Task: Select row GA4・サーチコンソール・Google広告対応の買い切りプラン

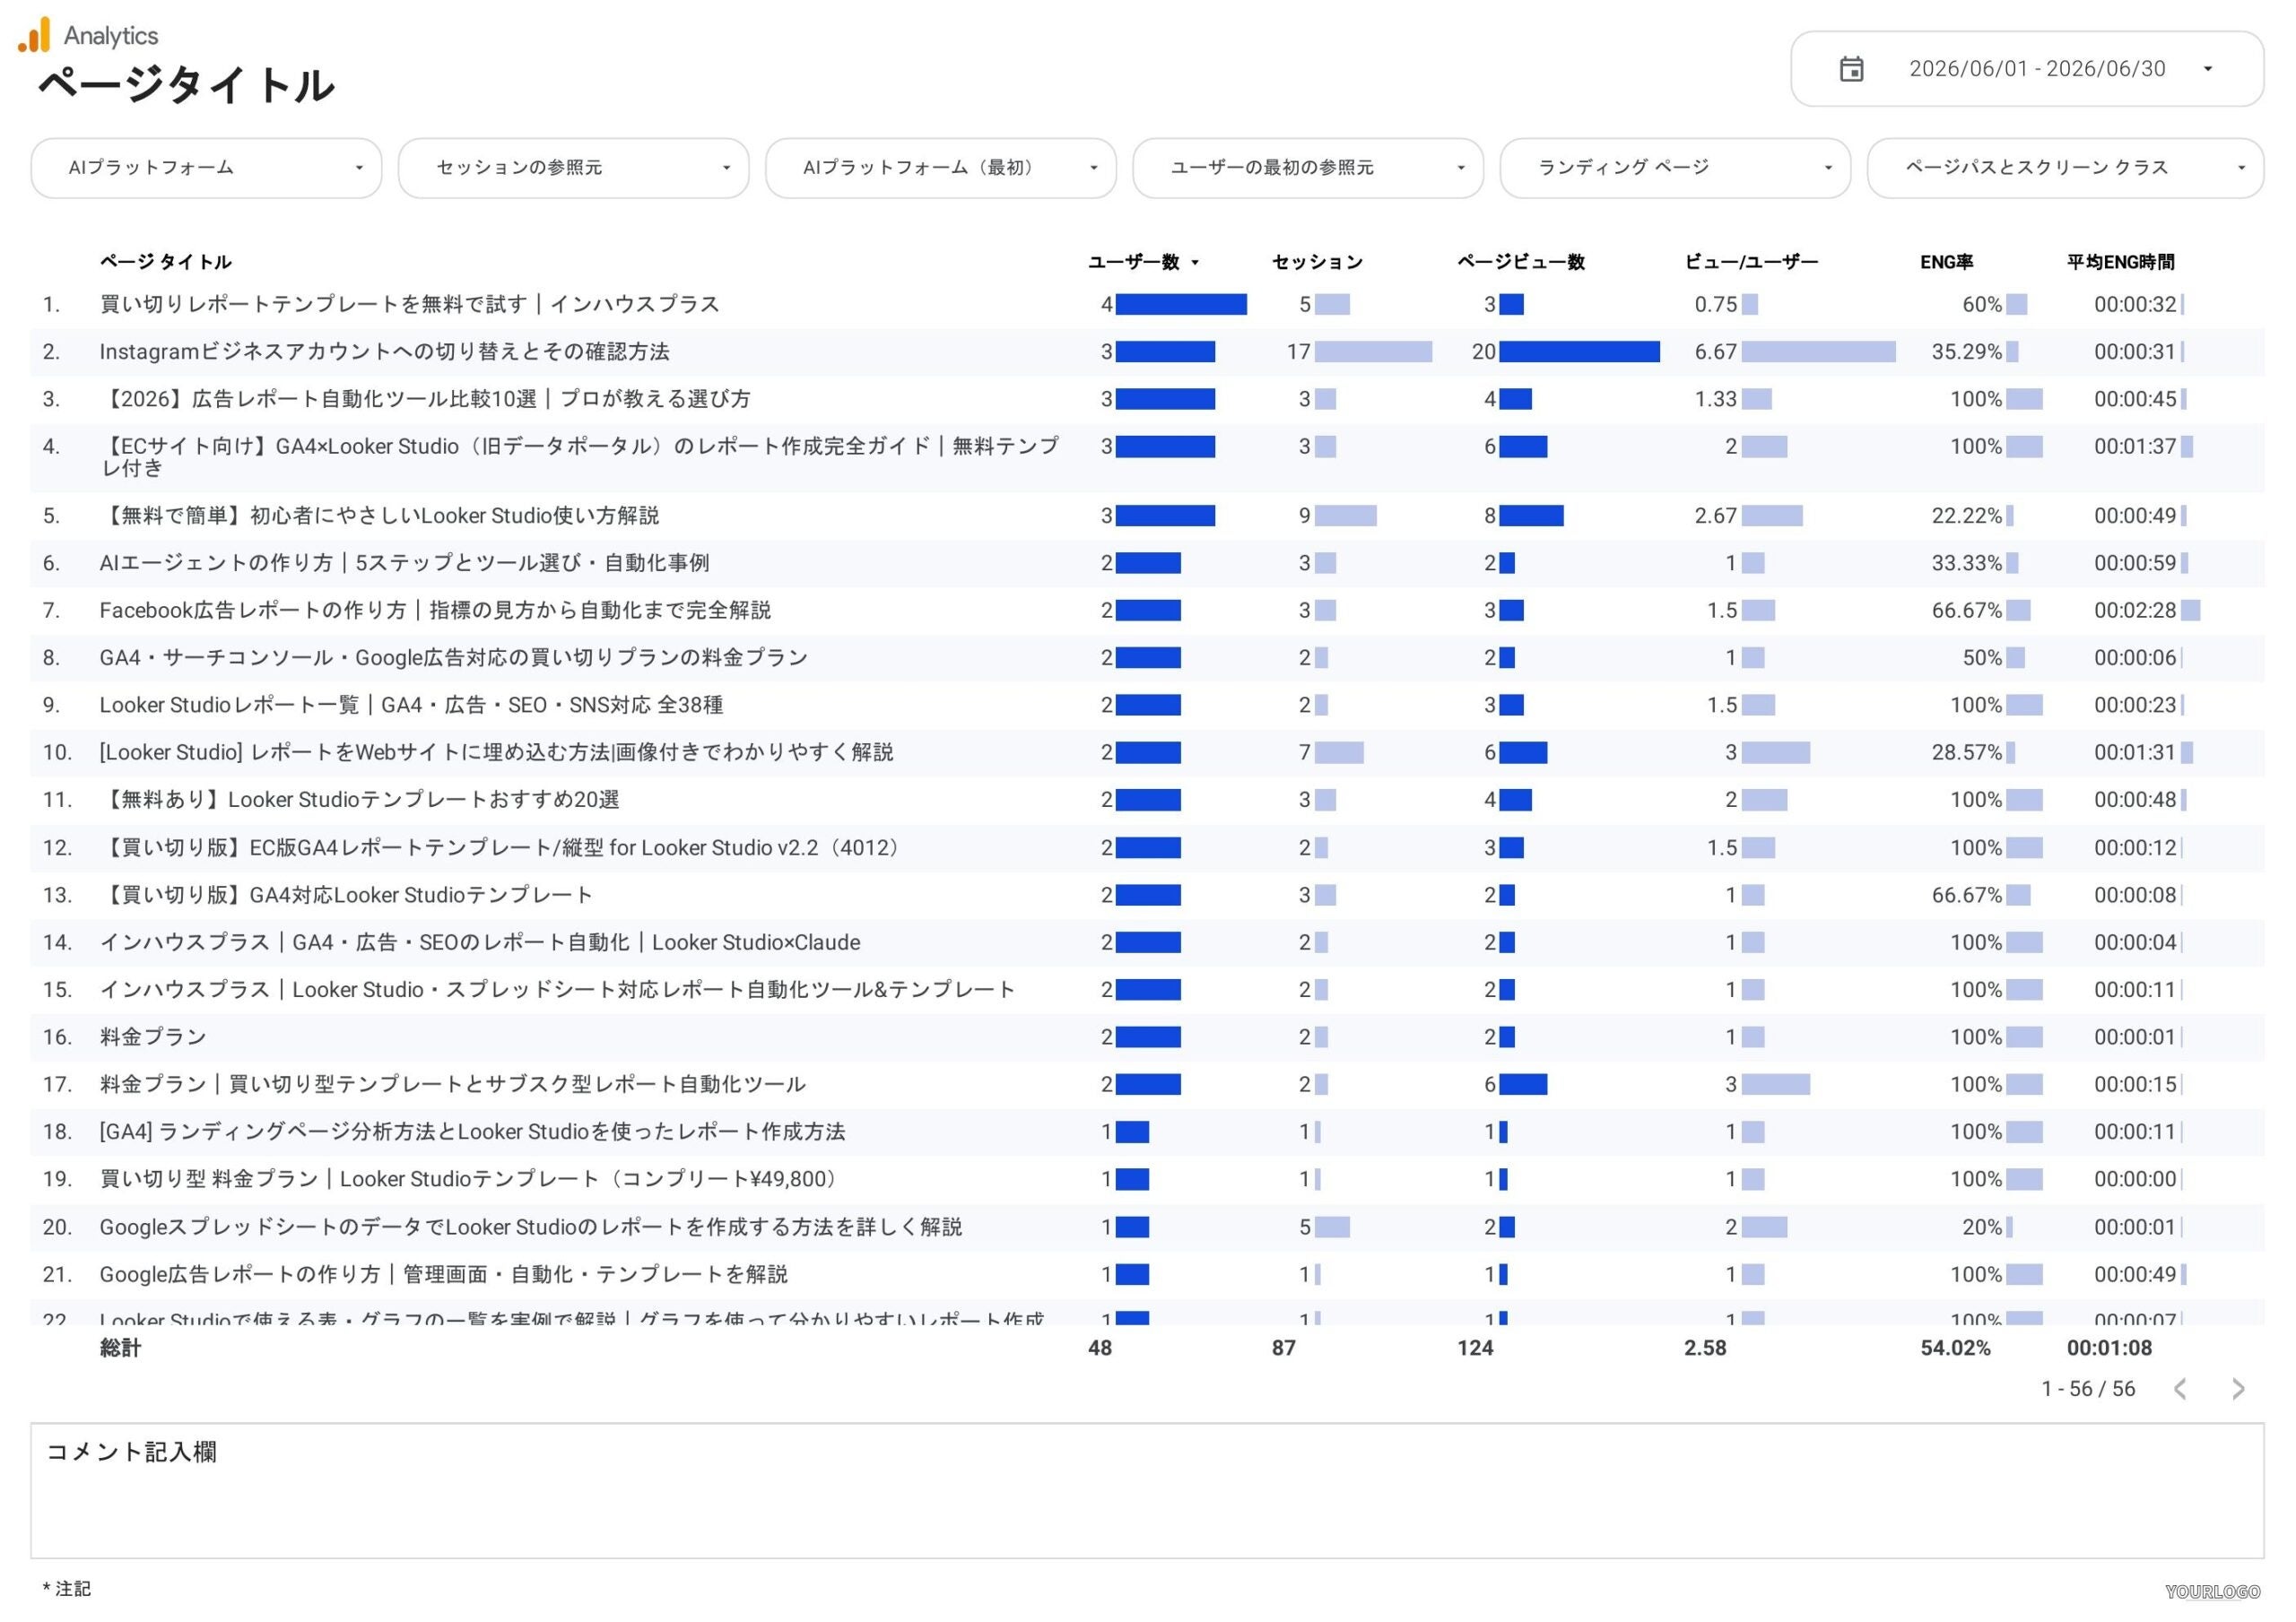Action: tap(1147, 658)
